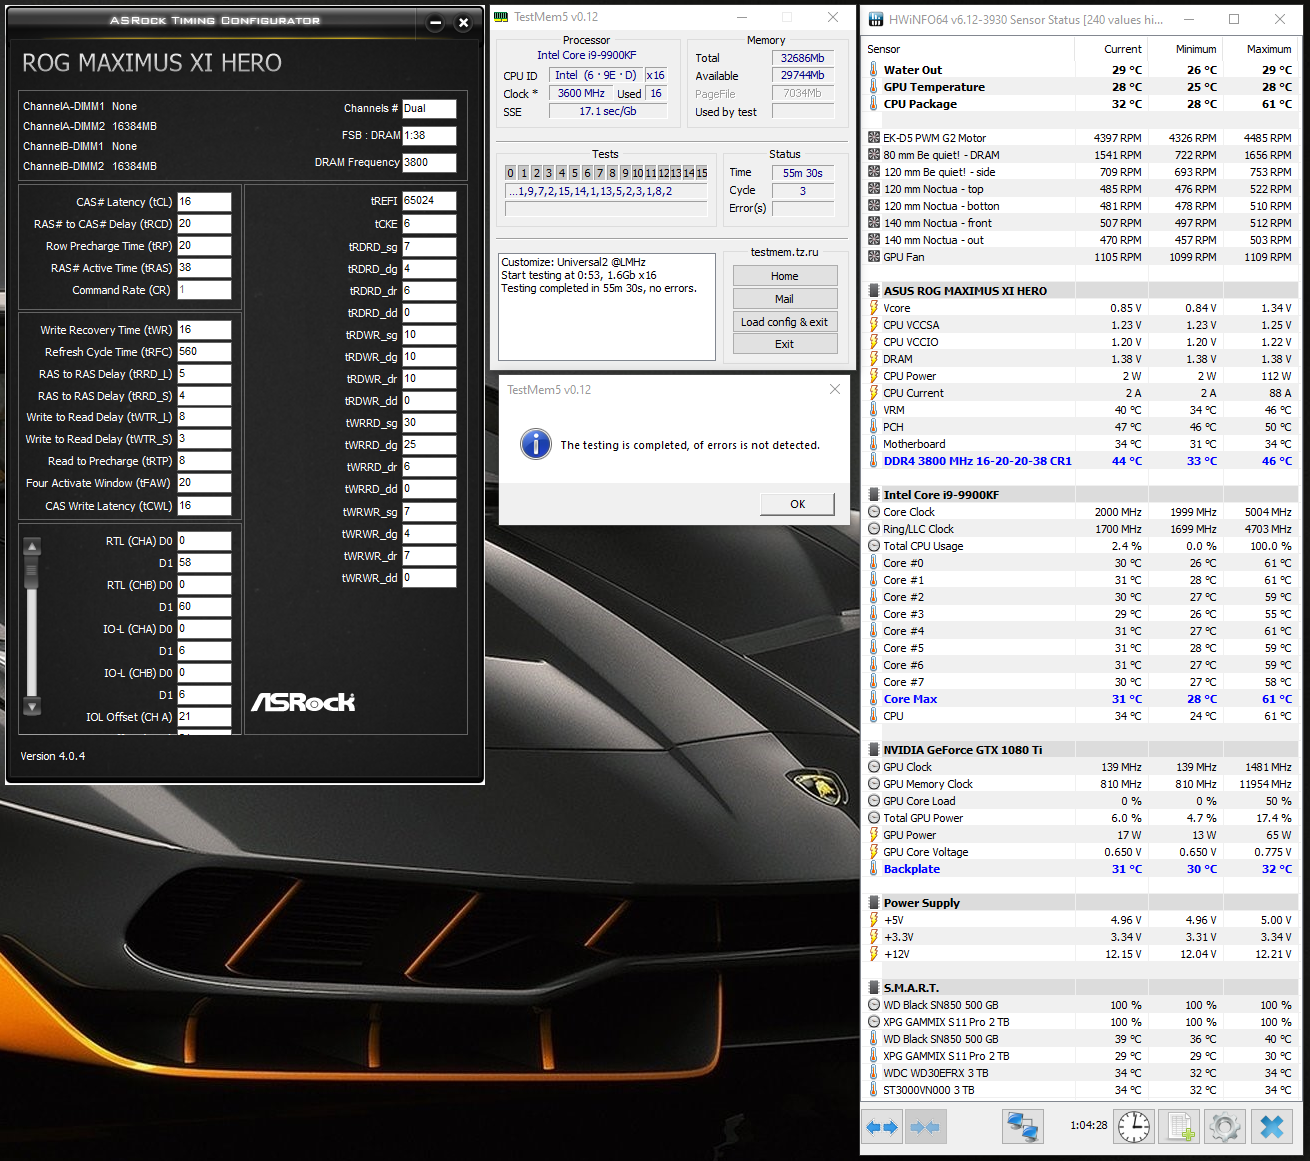
Task: Select the Ring/LLC Clock row
Action: 1079,529
